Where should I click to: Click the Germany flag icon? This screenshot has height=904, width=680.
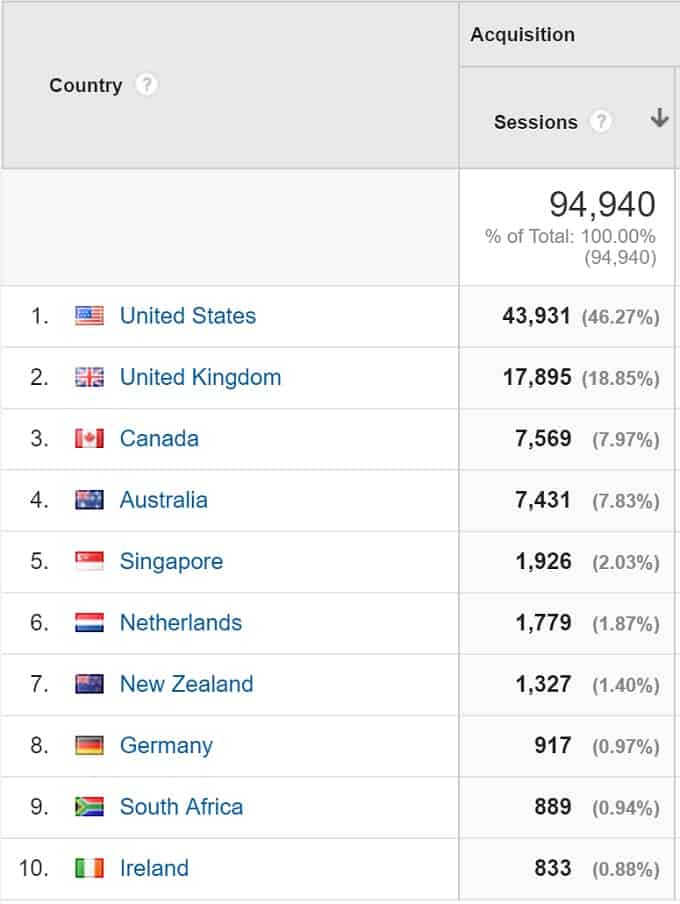point(89,745)
